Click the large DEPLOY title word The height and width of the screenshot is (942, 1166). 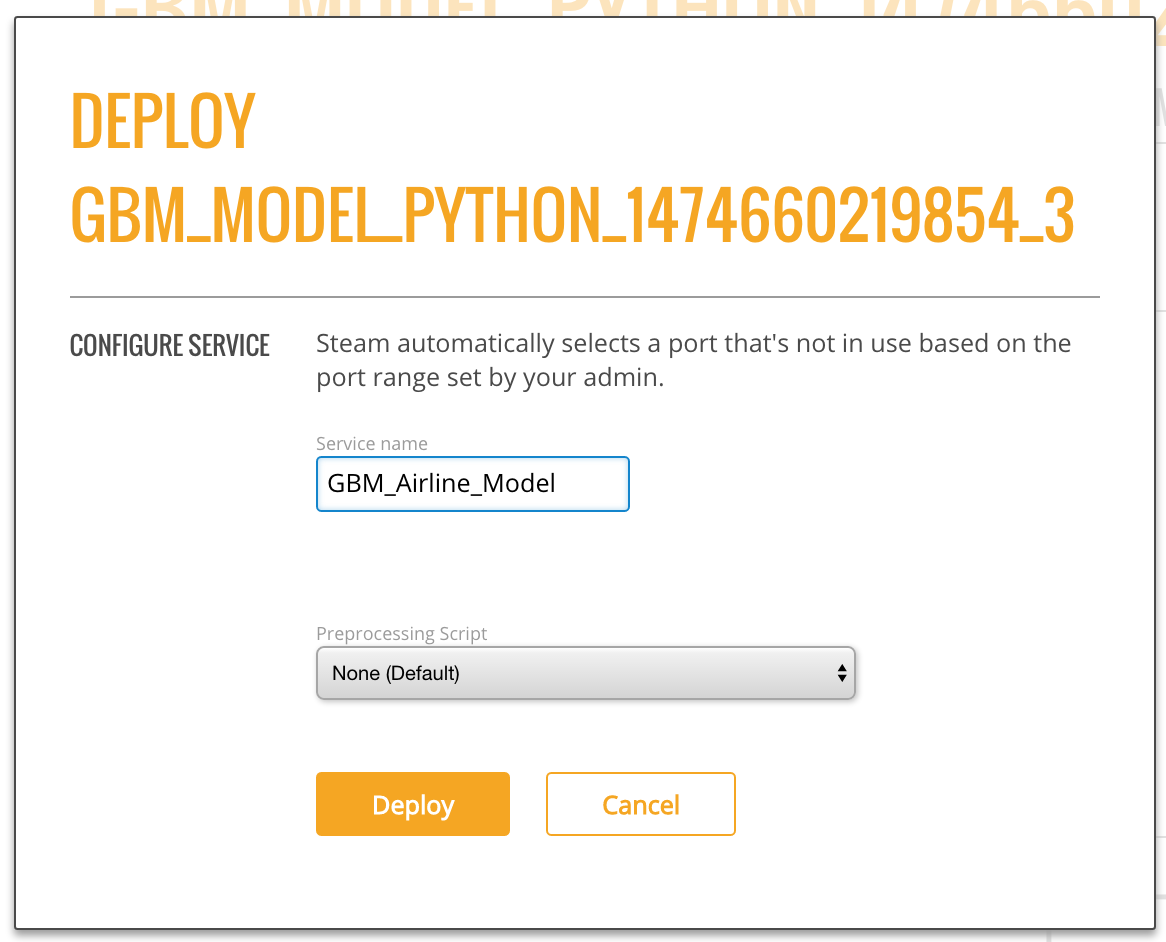(x=163, y=122)
